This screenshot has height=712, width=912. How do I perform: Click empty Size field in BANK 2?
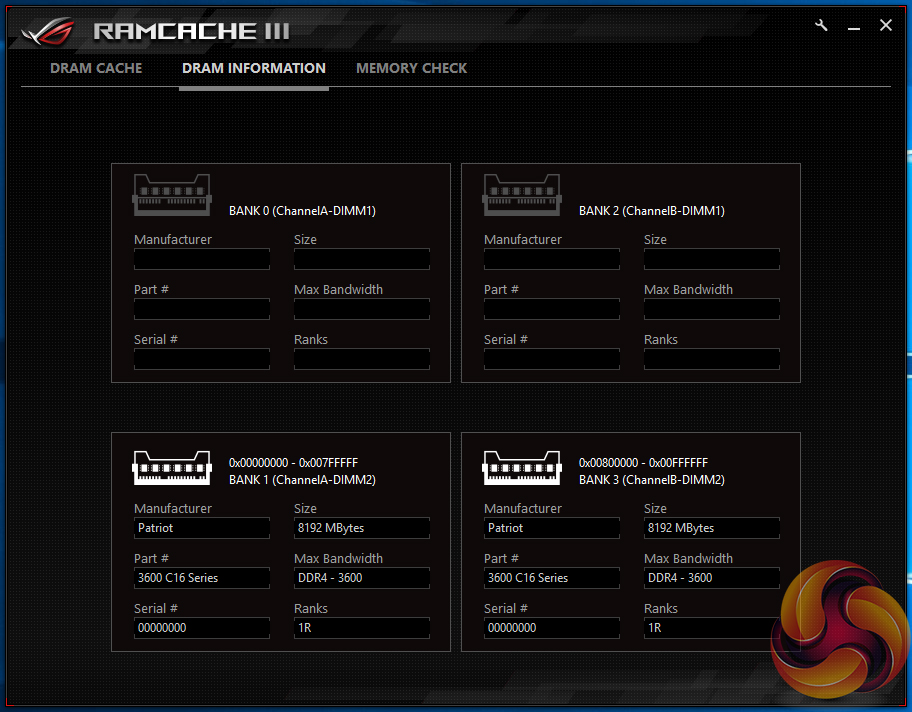pos(712,259)
